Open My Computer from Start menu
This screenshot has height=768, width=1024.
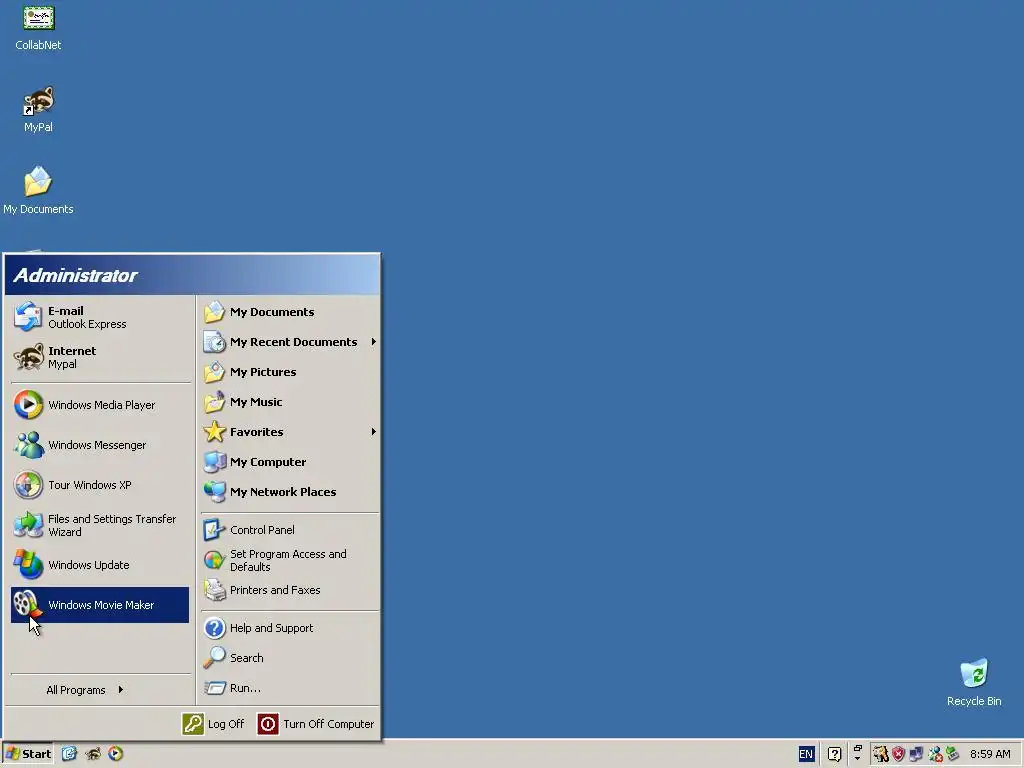(x=290, y=462)
